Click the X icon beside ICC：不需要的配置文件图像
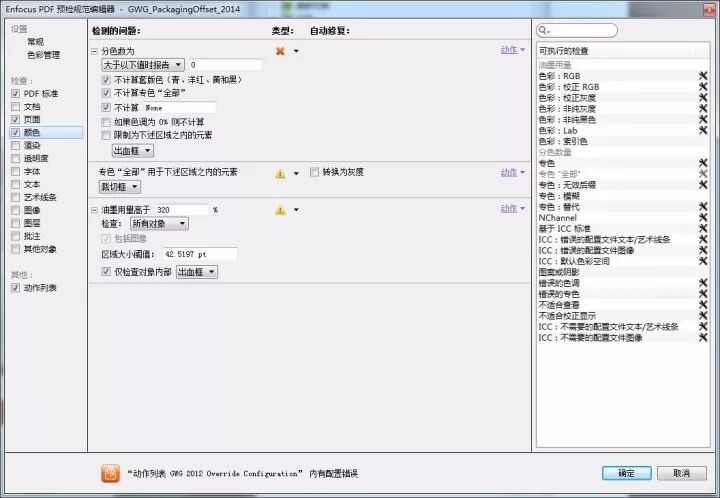The image size is (720, 498). click(x=703, y=337)
